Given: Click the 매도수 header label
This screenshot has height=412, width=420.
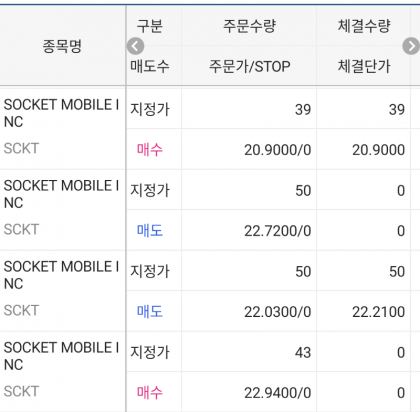Looking at the screenshot, I should tap(150, 66).
